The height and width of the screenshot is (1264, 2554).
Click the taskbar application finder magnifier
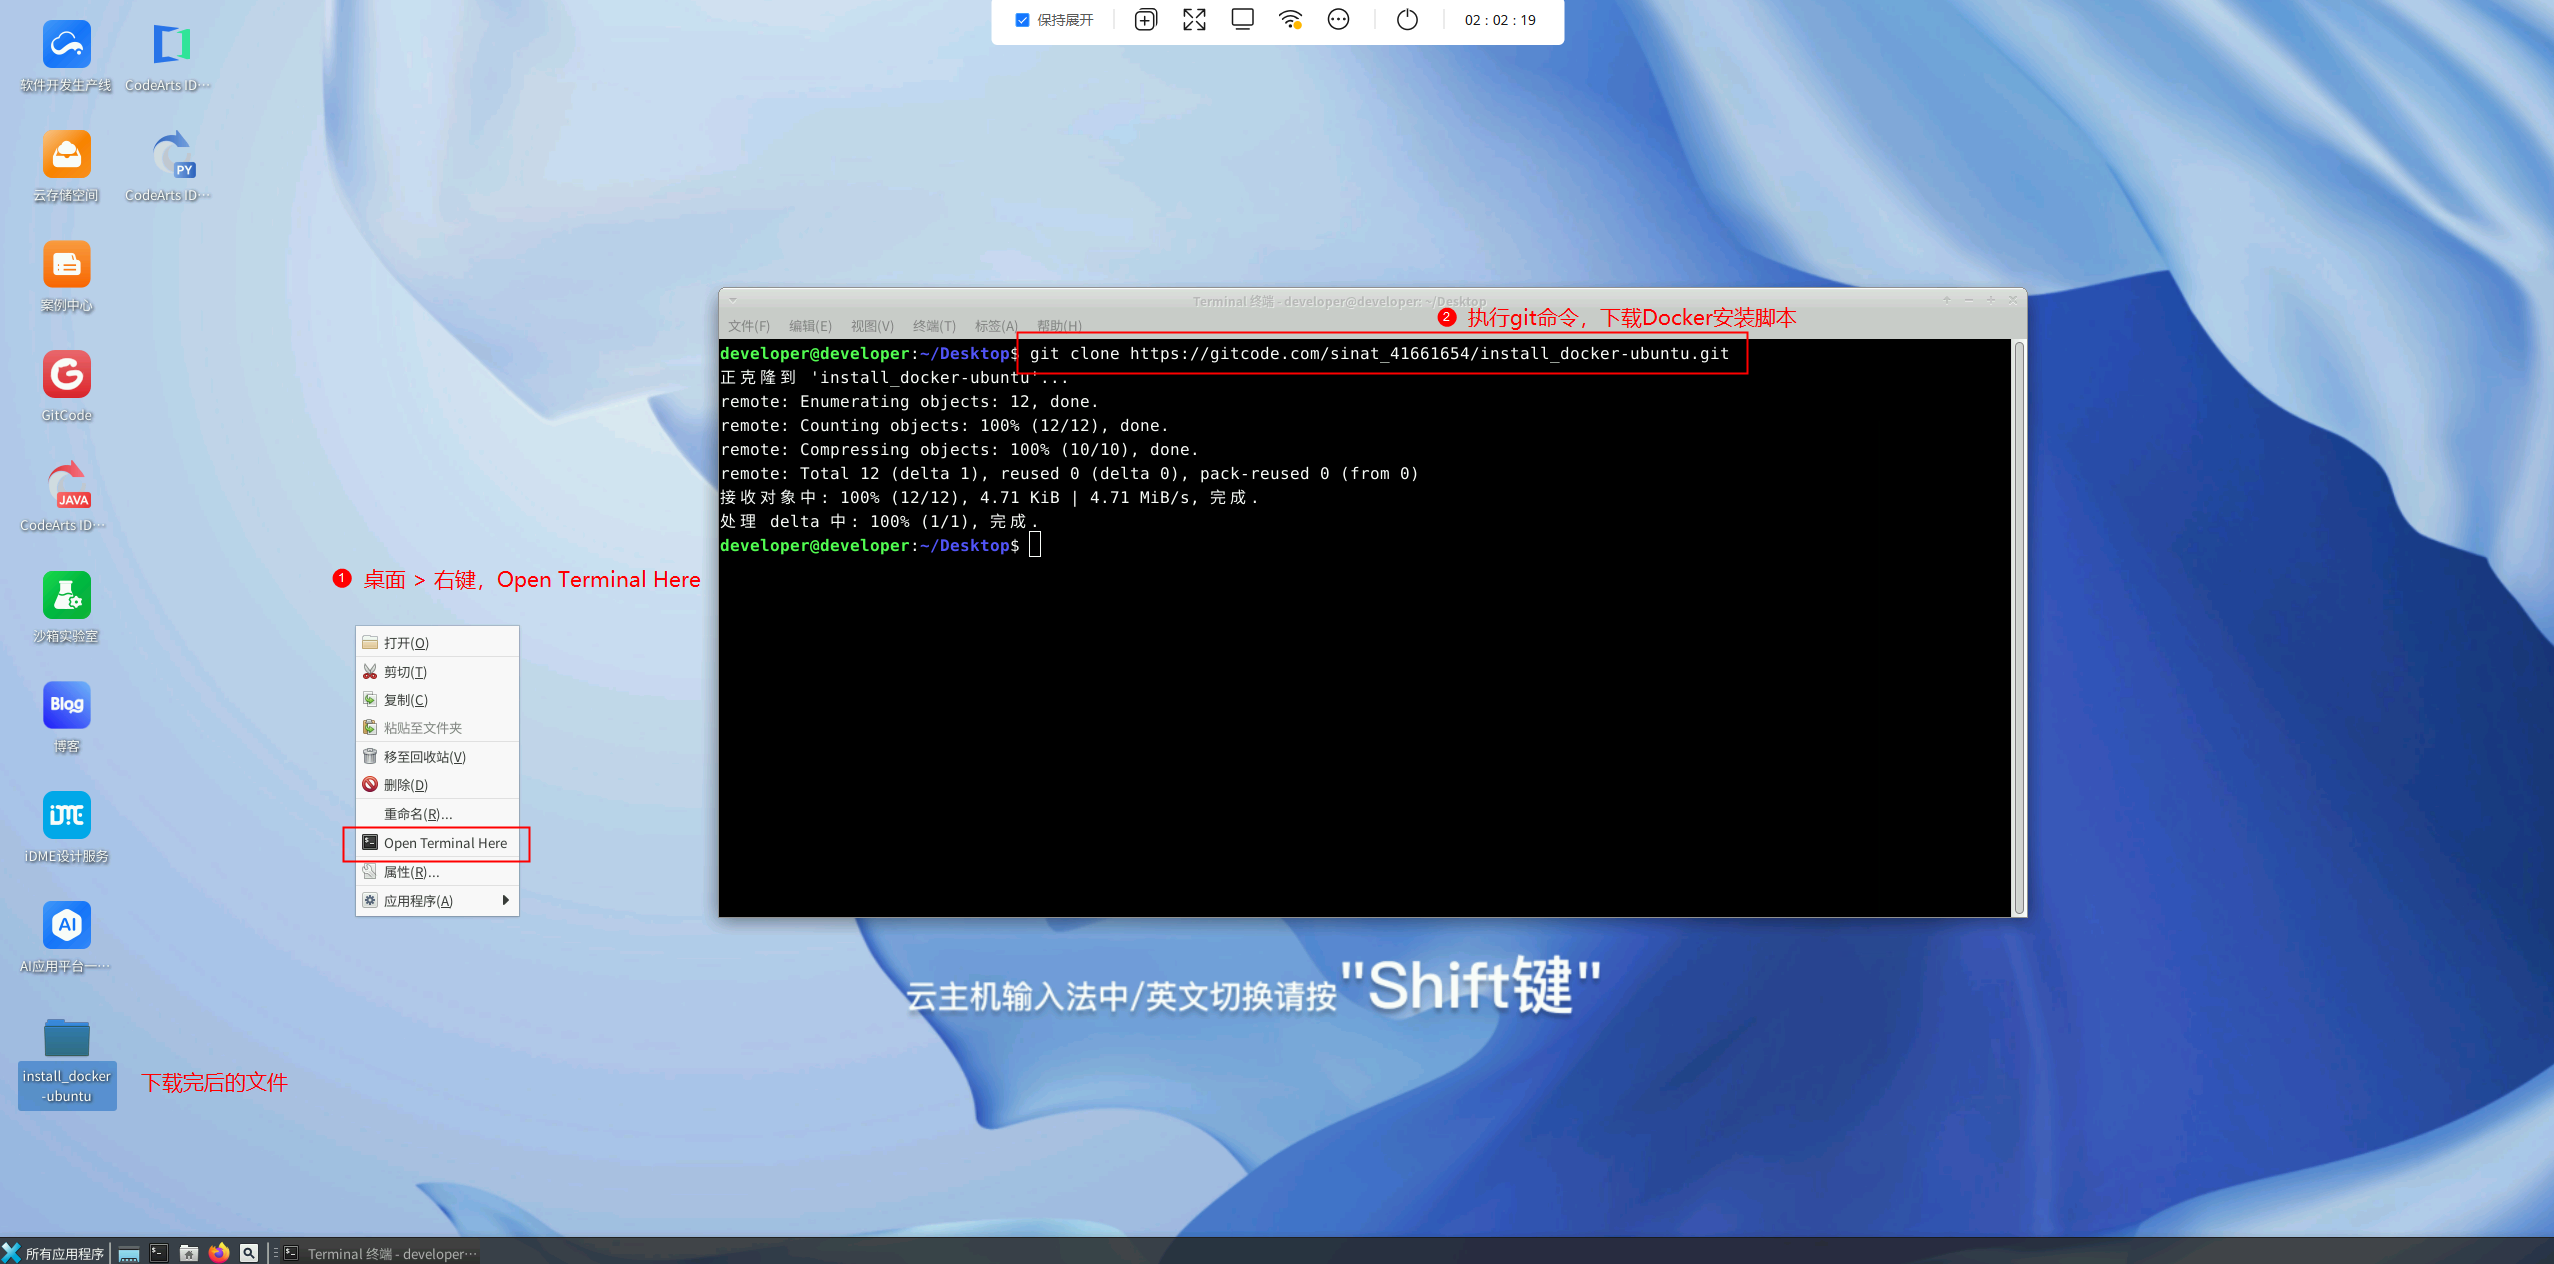pyautogui.click(x=249, y=1252)
